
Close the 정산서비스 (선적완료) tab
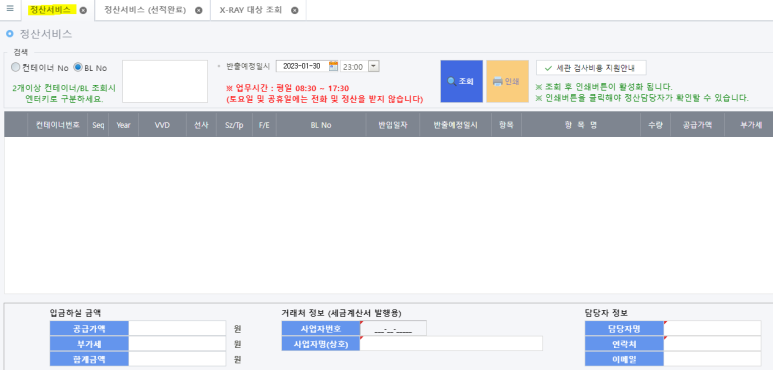click(x=199, y=10)
